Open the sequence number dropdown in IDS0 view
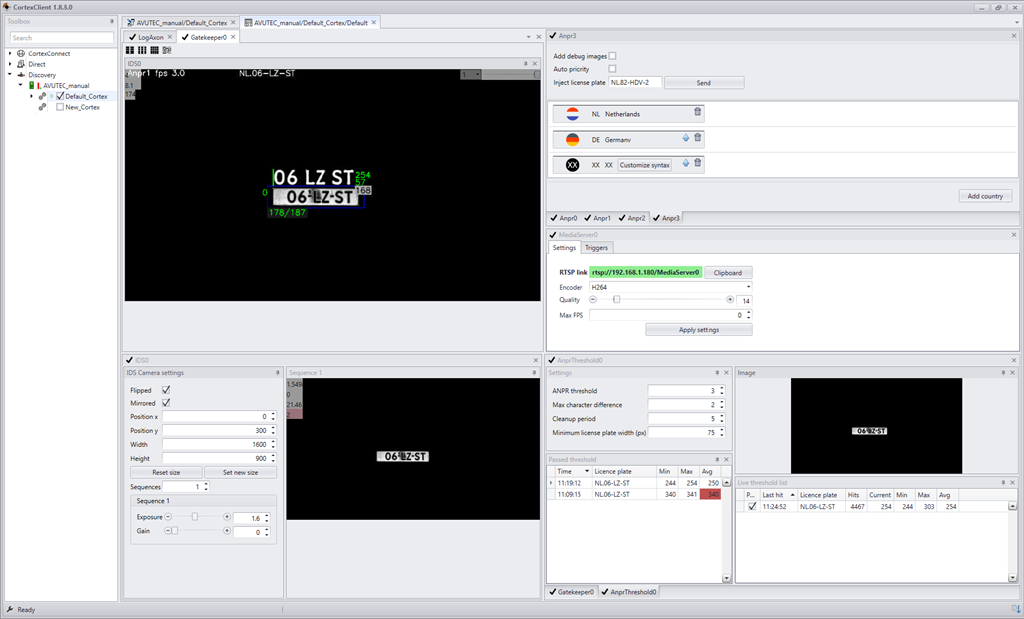The height and width of the screenshot is (619, 1024). (471, 74)
